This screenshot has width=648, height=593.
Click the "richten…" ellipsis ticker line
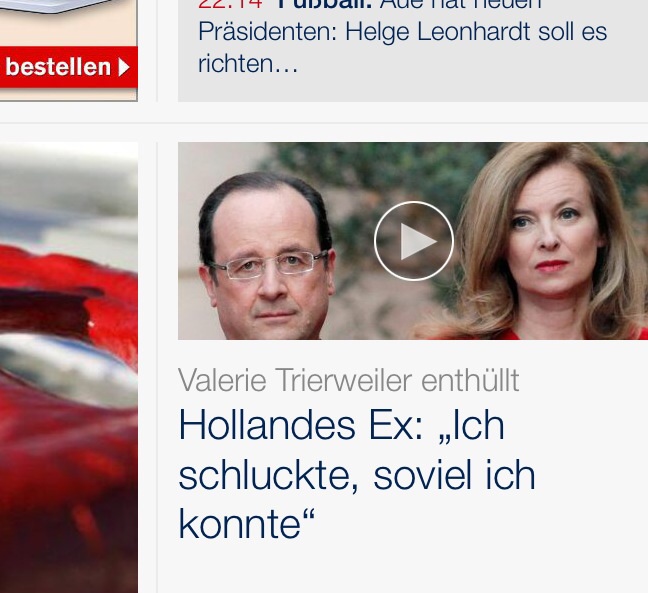[248, 64]
